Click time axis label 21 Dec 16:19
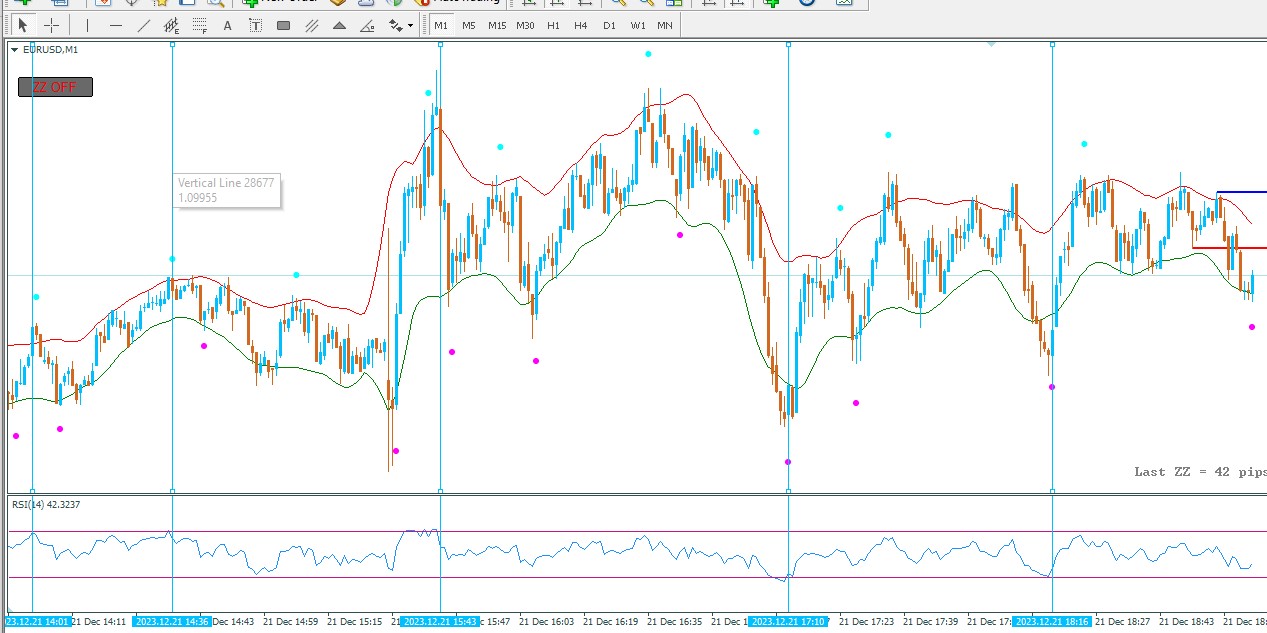Screen dimensions: 1267x633 click(x=611, y=621)
